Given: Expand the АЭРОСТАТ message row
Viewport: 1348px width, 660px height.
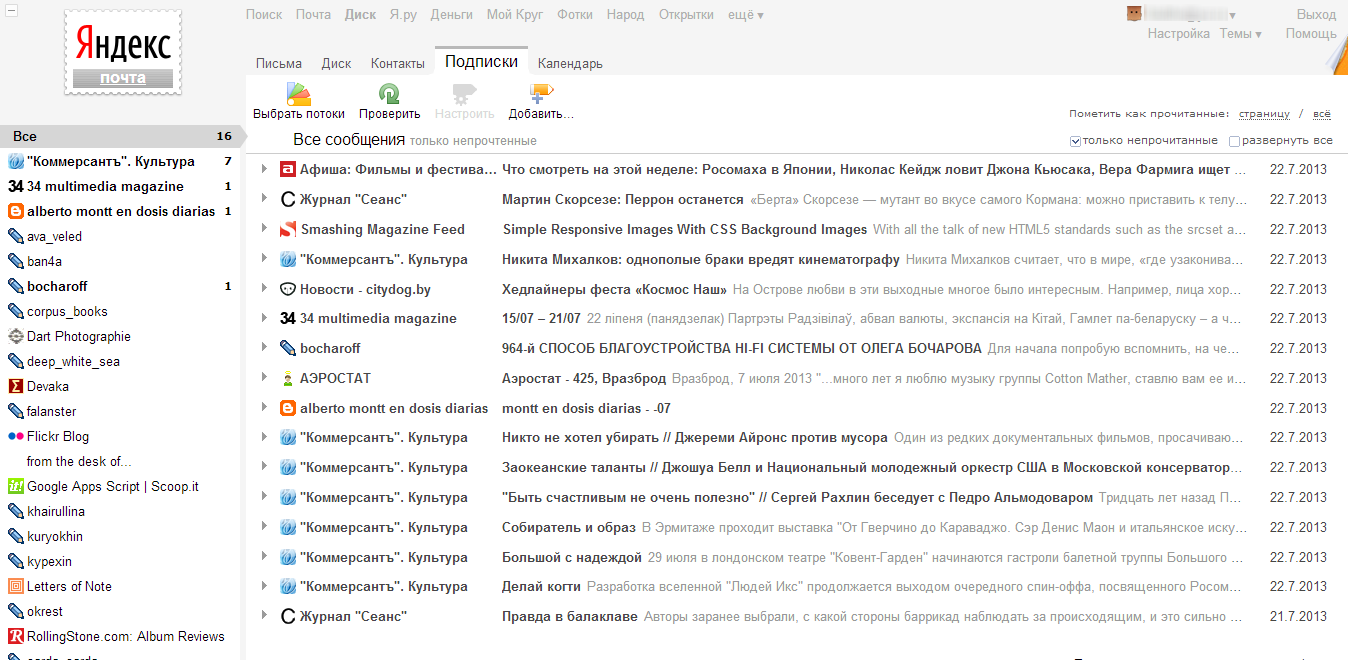Looking at the screenshot, I should pos(264,378).
